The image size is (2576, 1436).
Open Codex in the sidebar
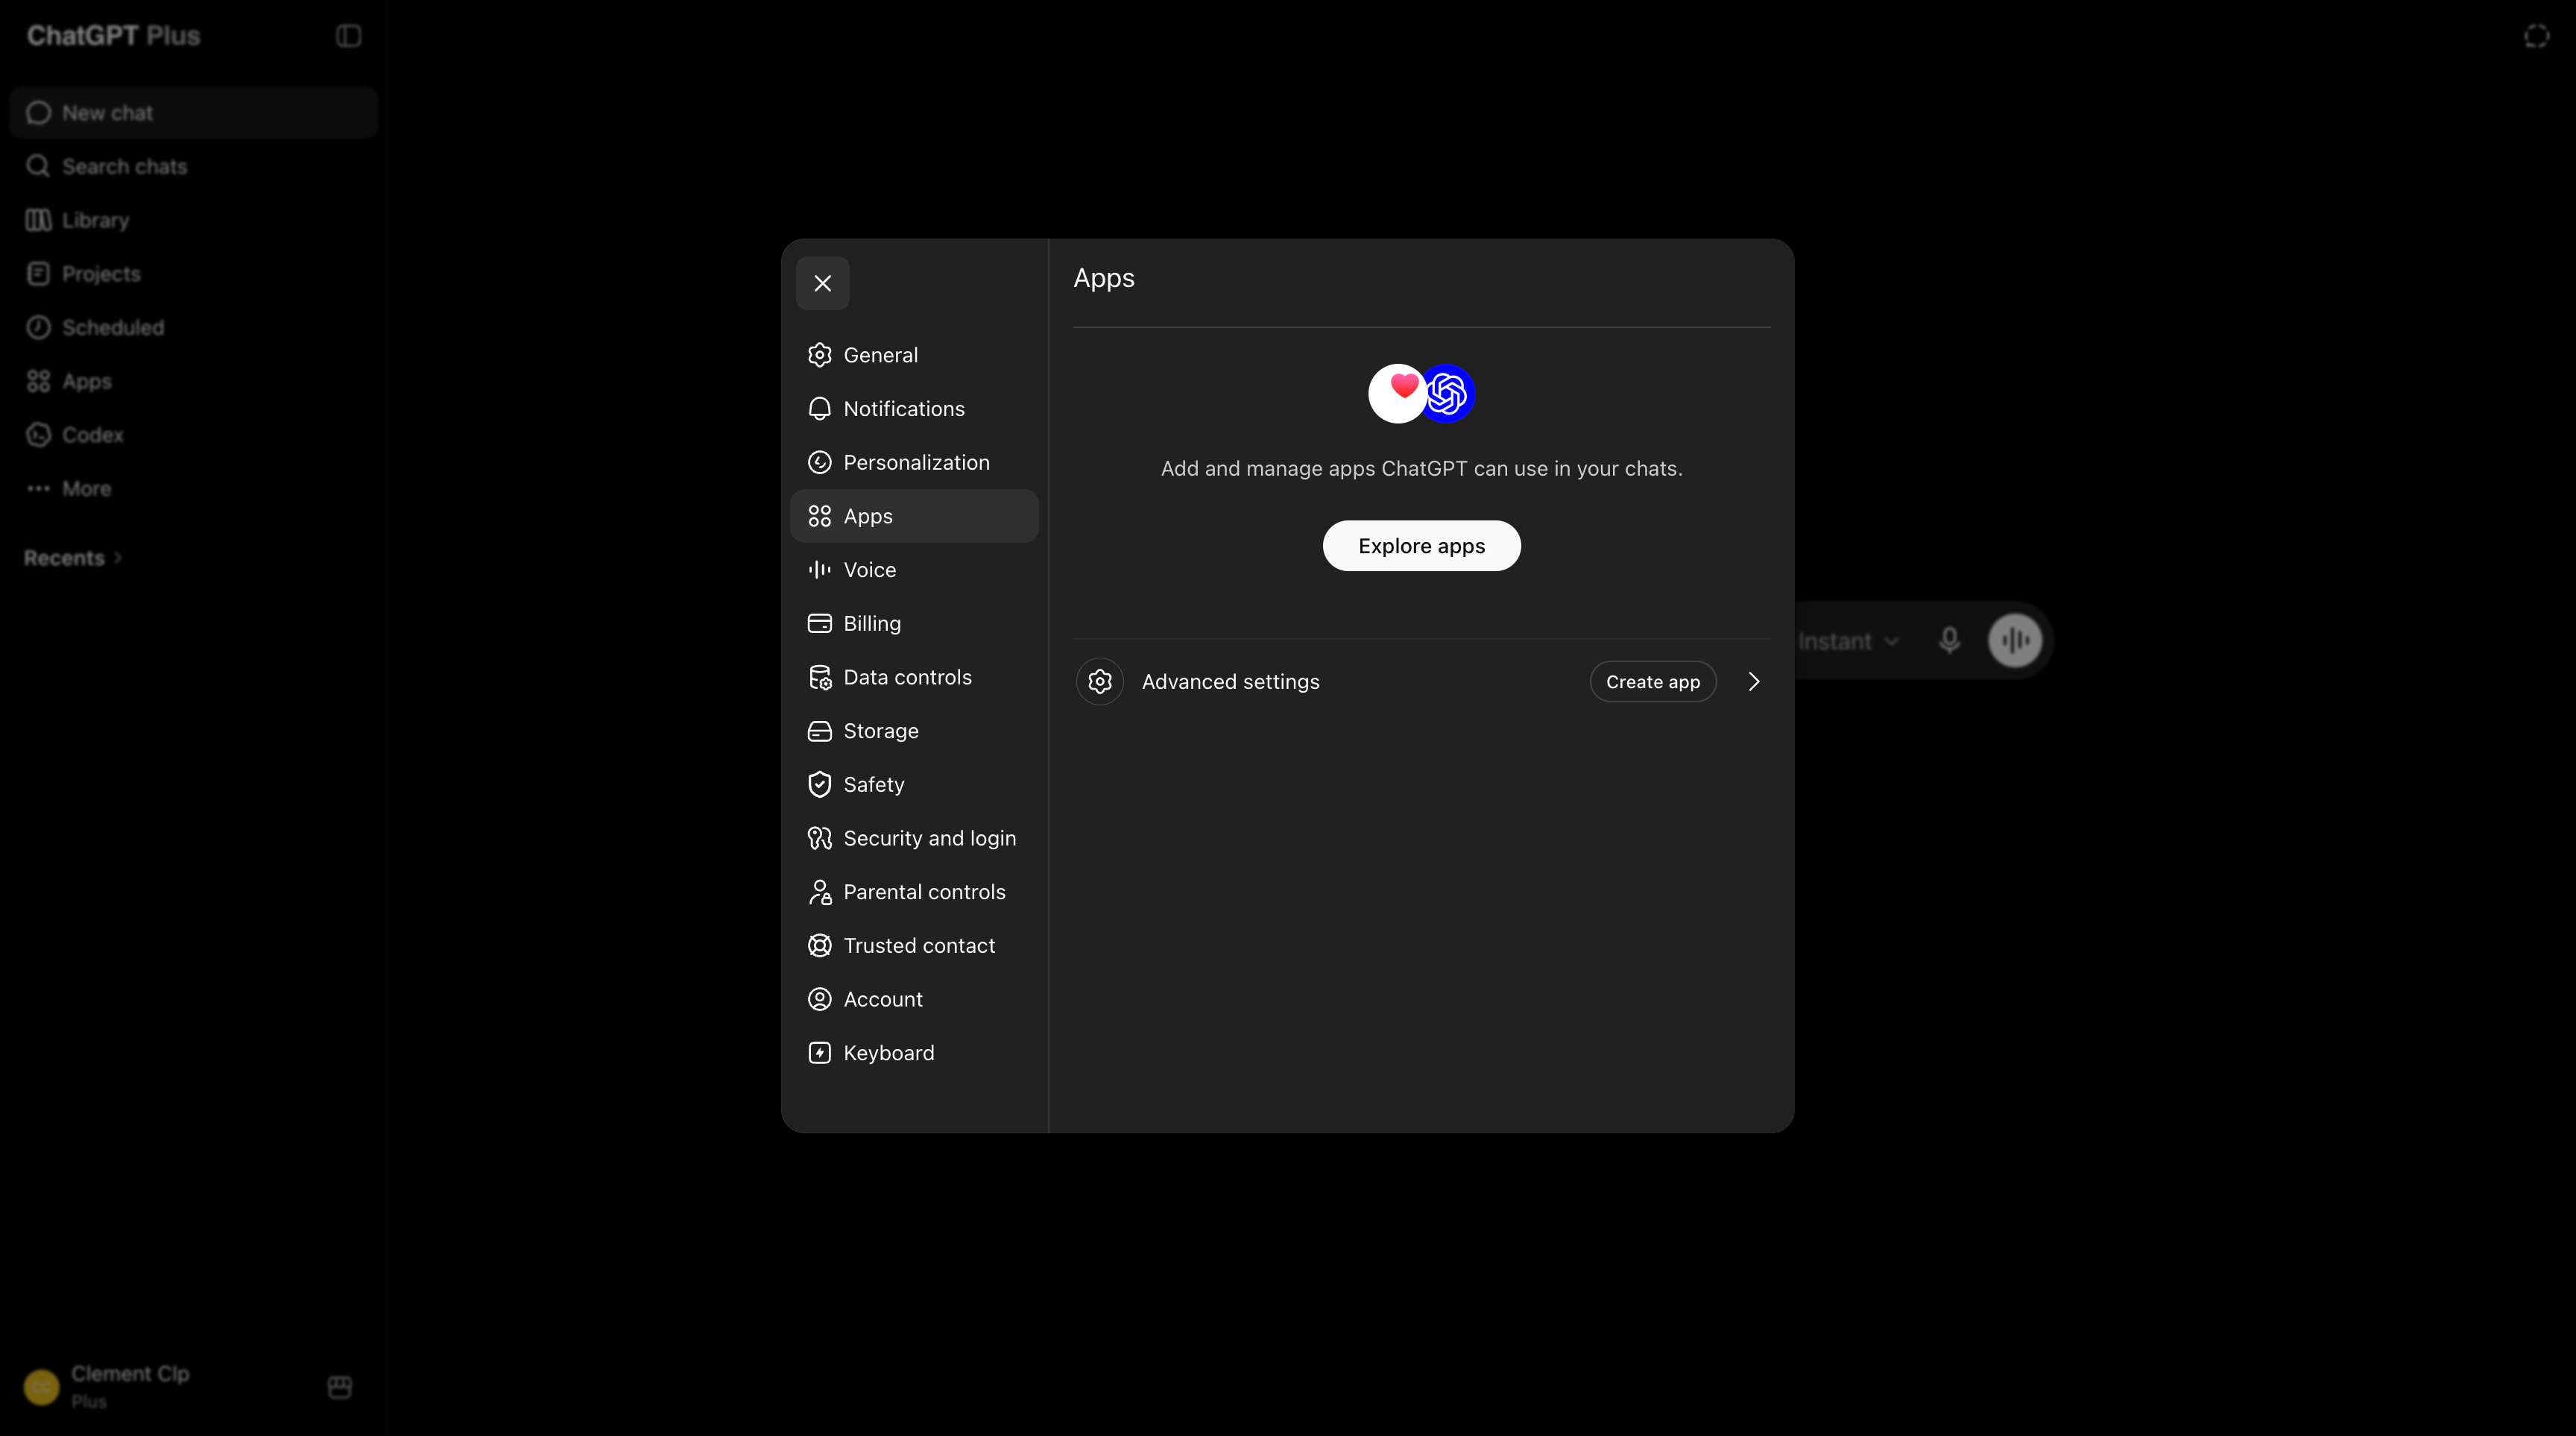point(193,435)
